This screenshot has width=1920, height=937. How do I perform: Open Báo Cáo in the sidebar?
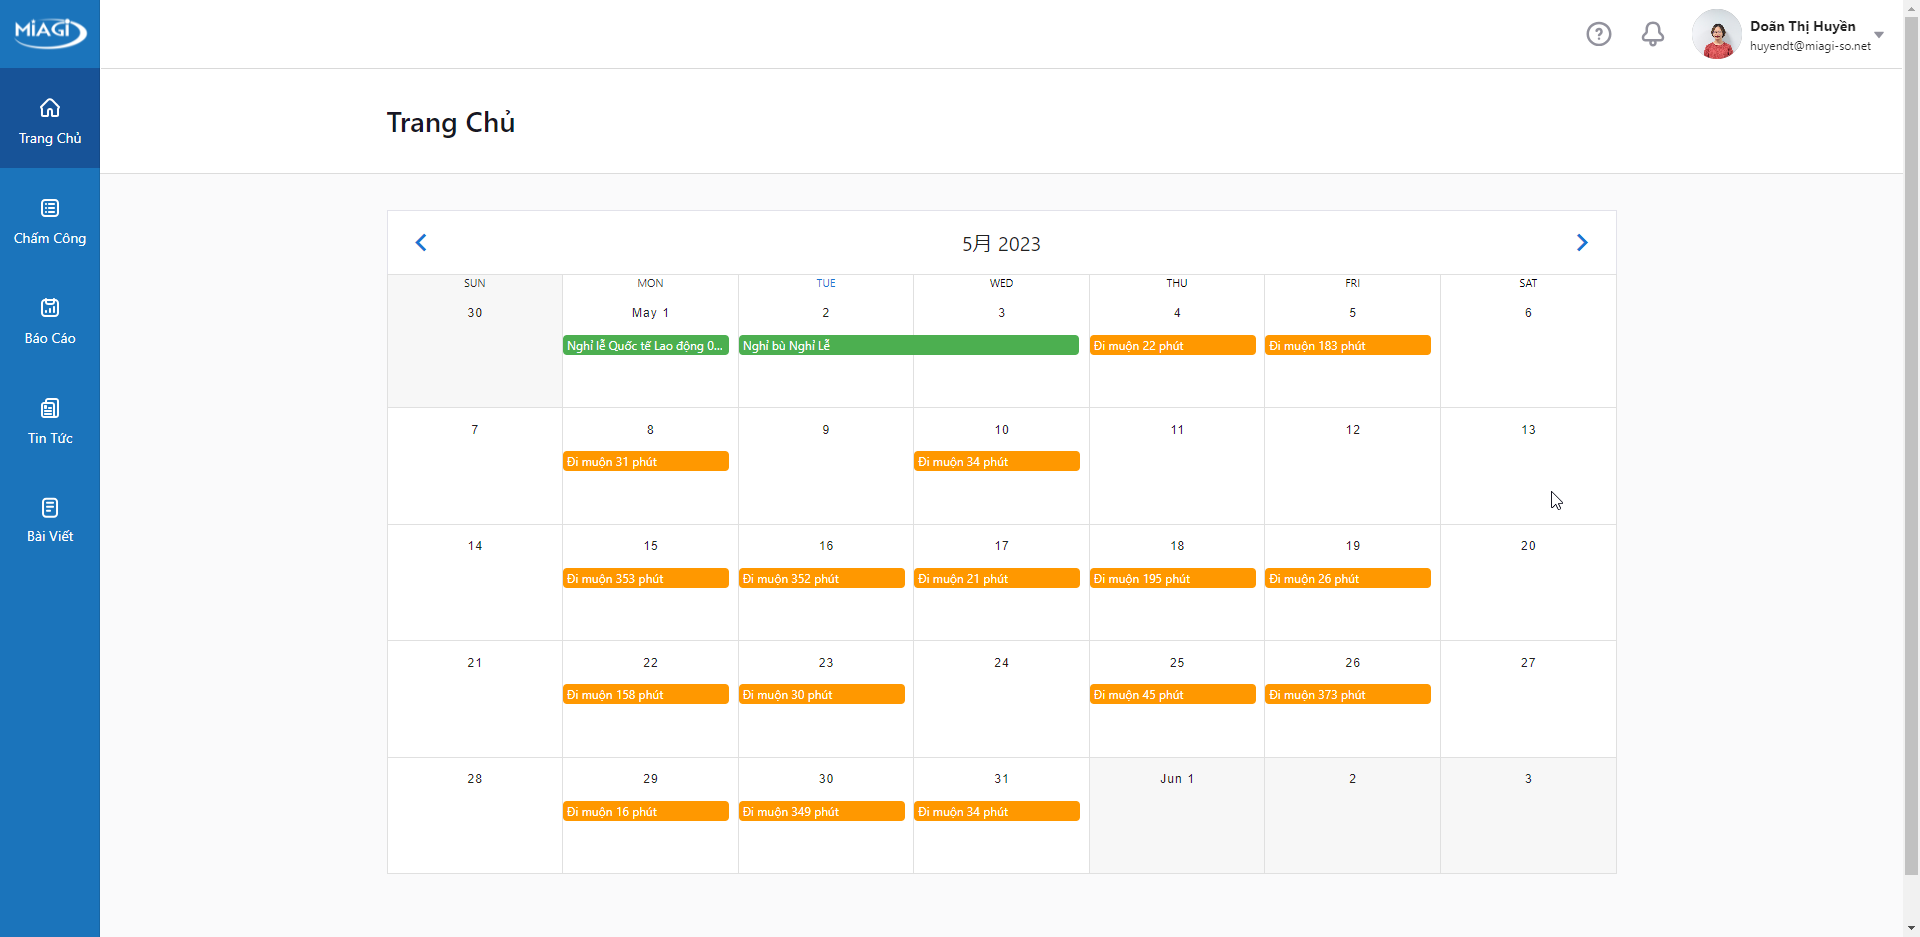(x=50, y=321)
